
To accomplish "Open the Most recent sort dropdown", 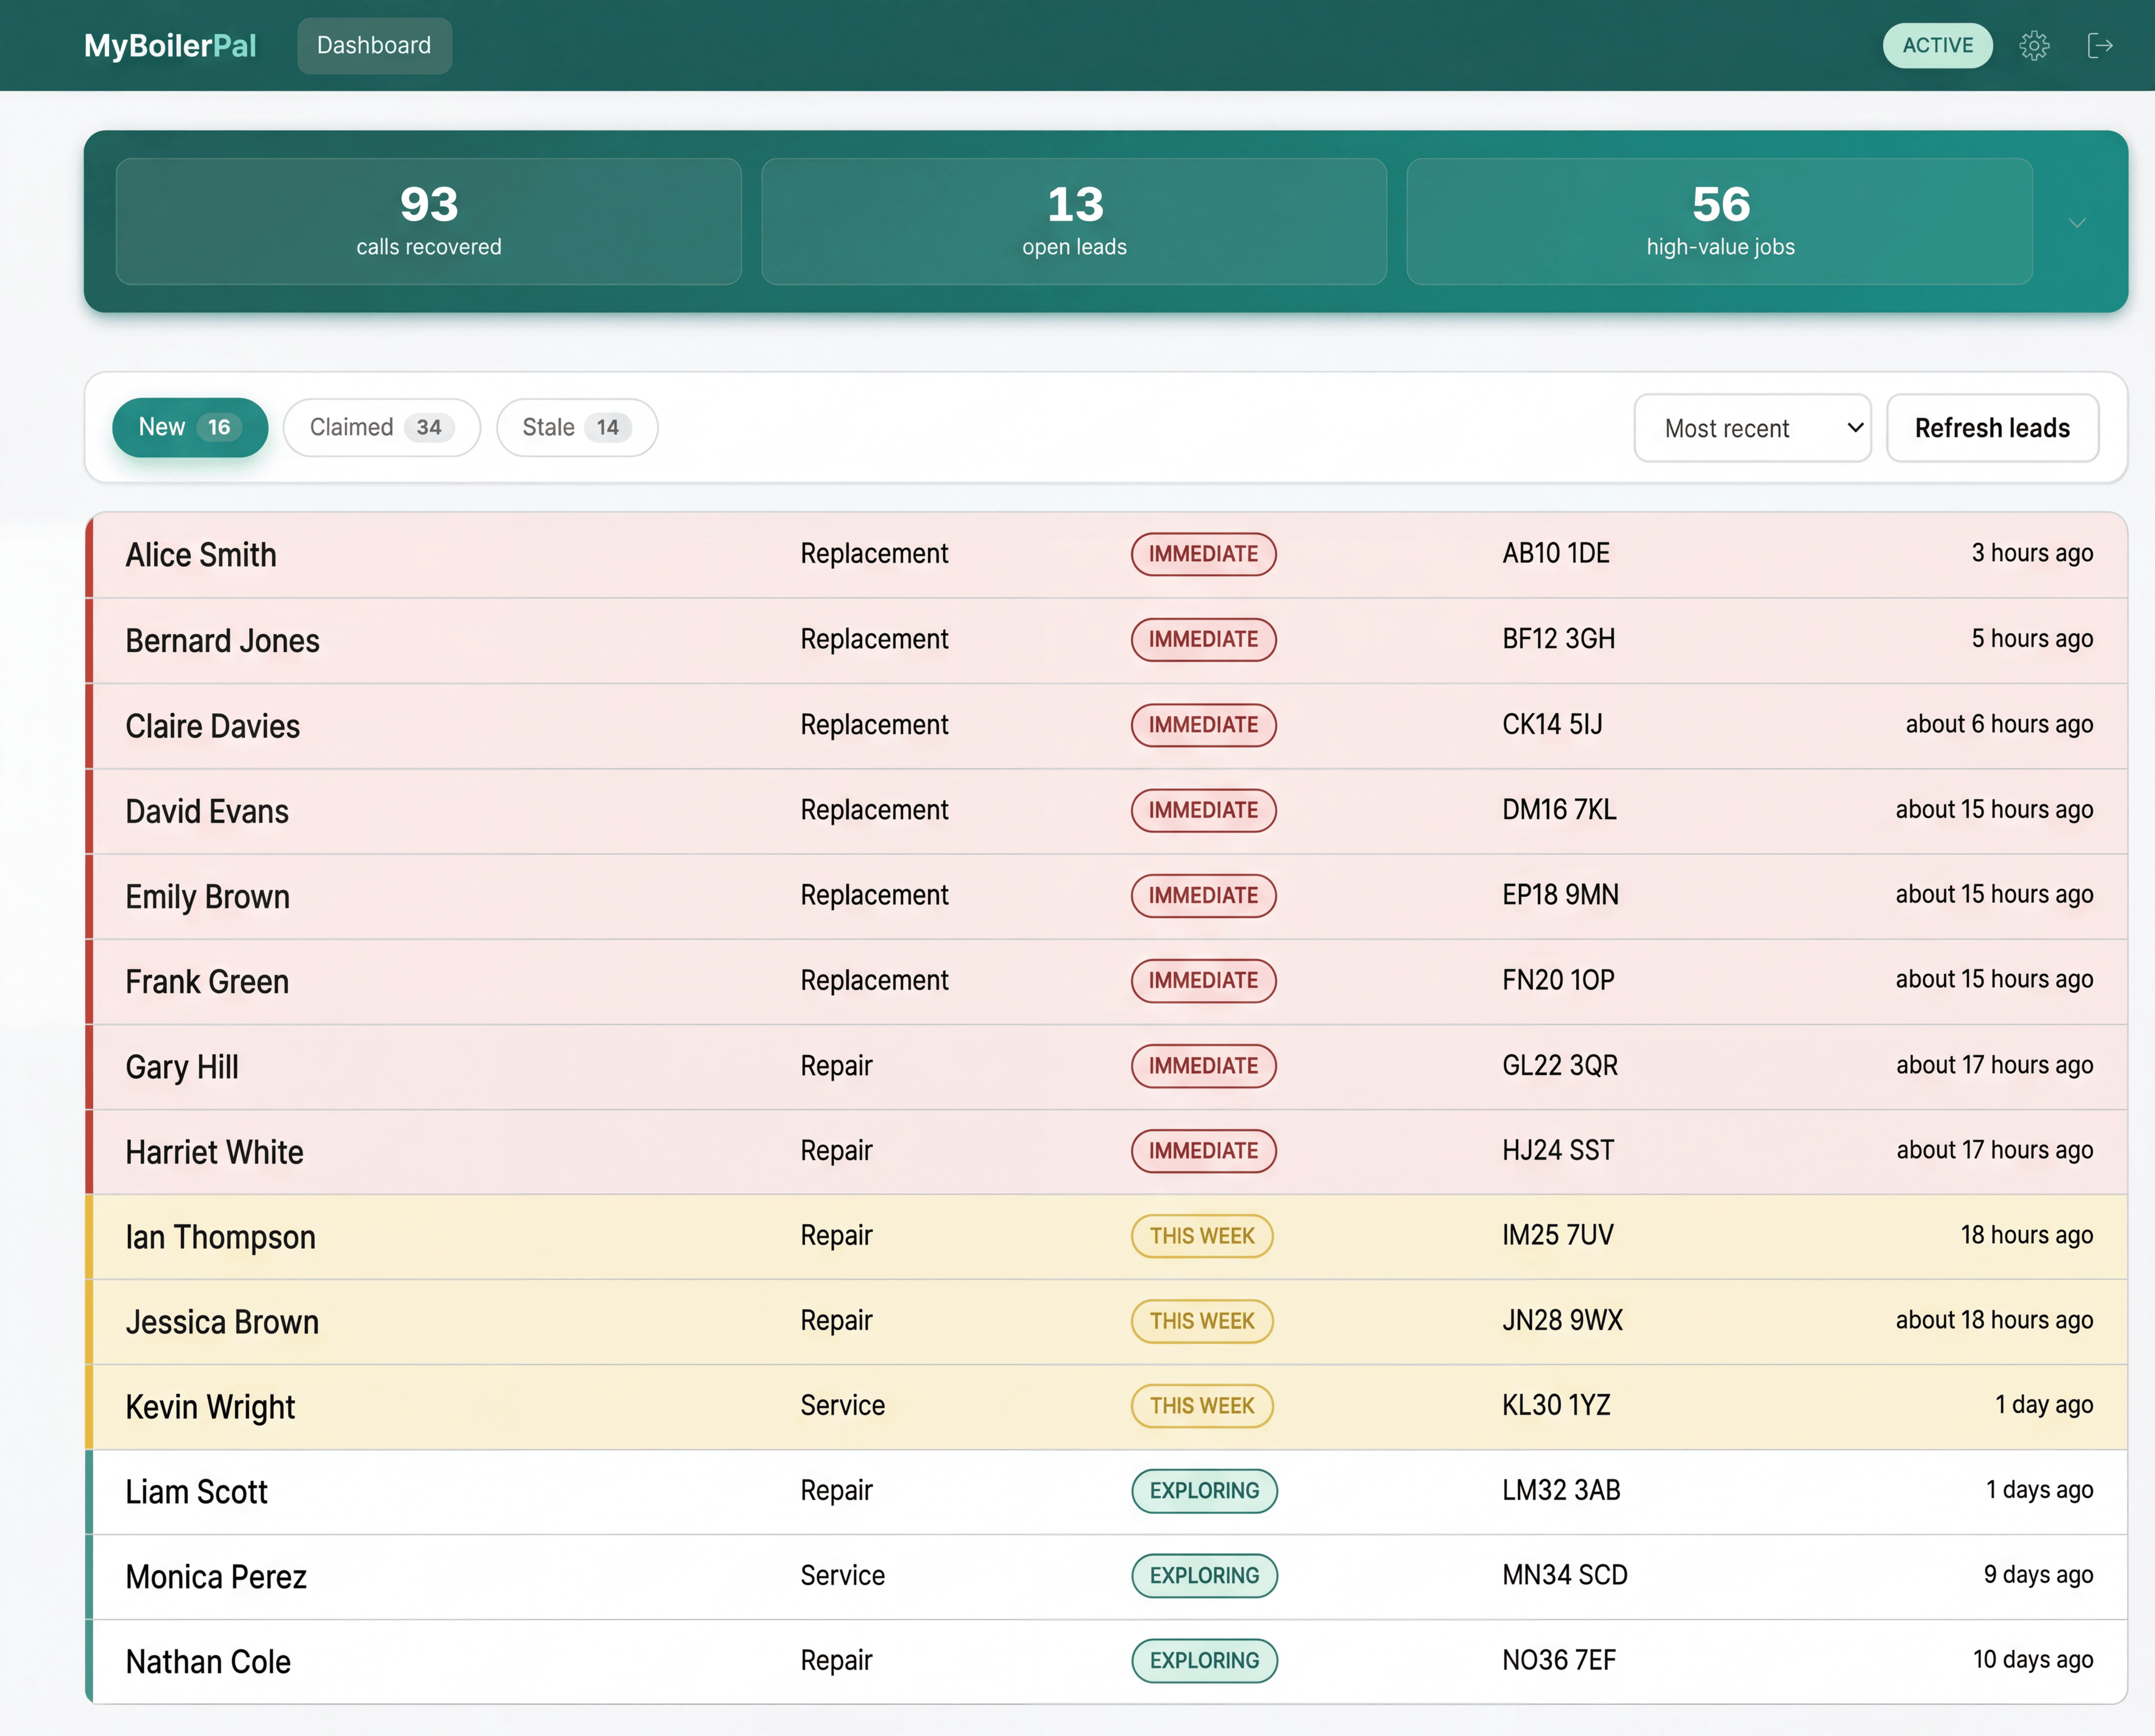I will 1752,428.
